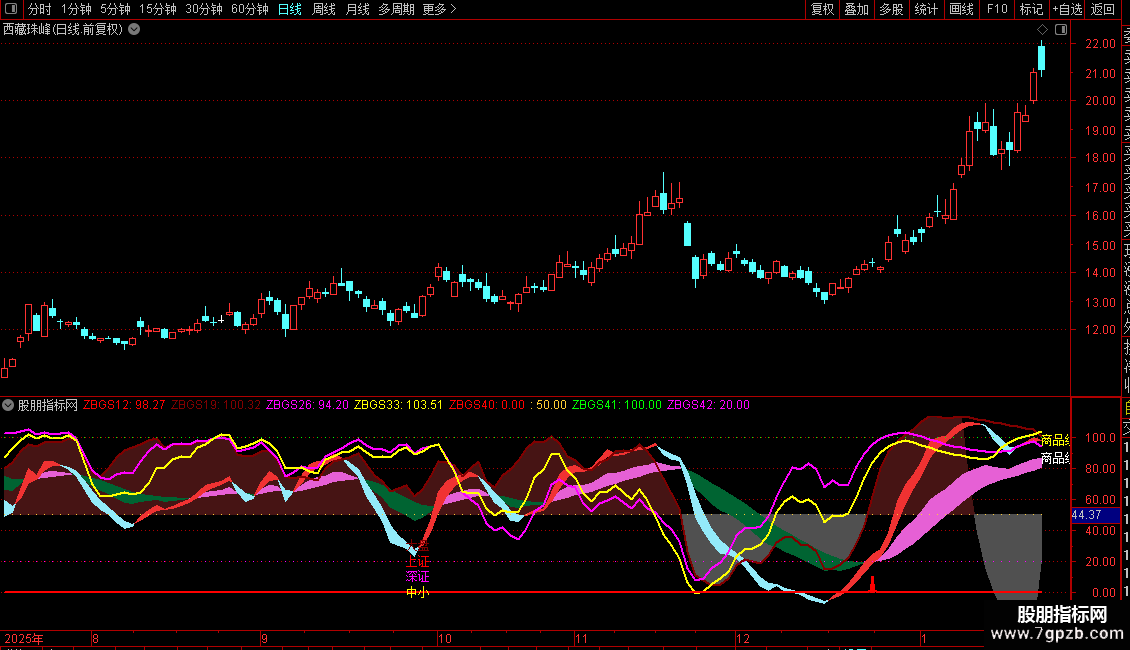Click the diamond marker icon above price axis

coord(1042,30)
